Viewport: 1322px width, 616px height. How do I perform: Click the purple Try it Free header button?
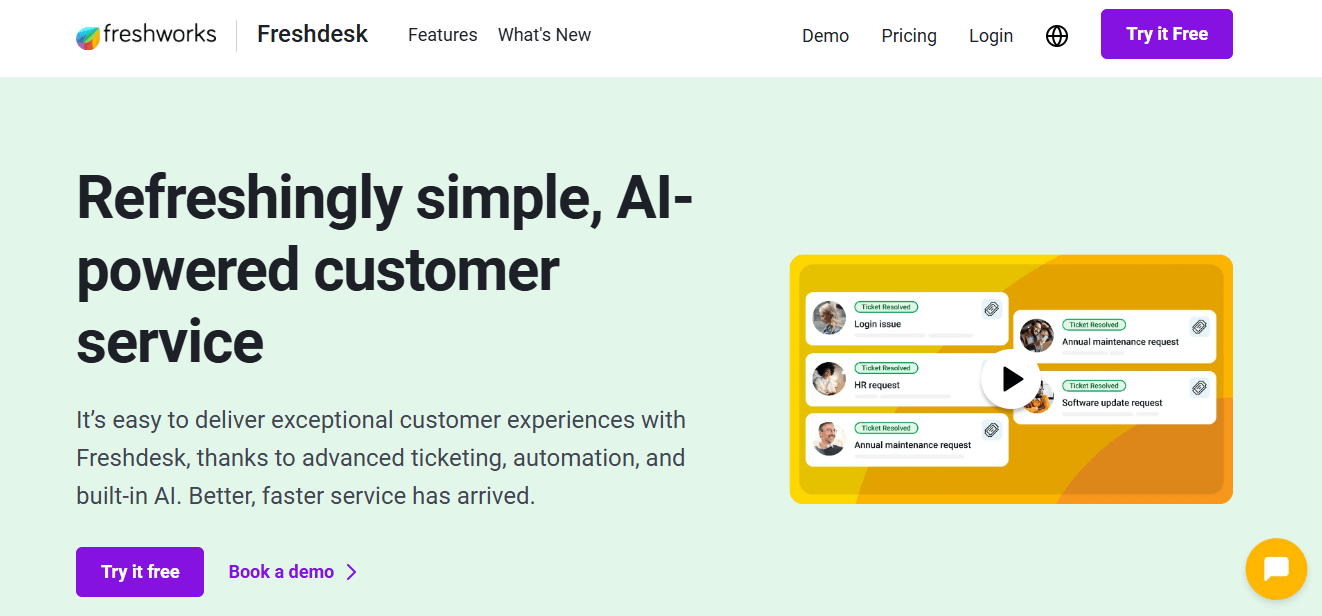coord(1166,33)
